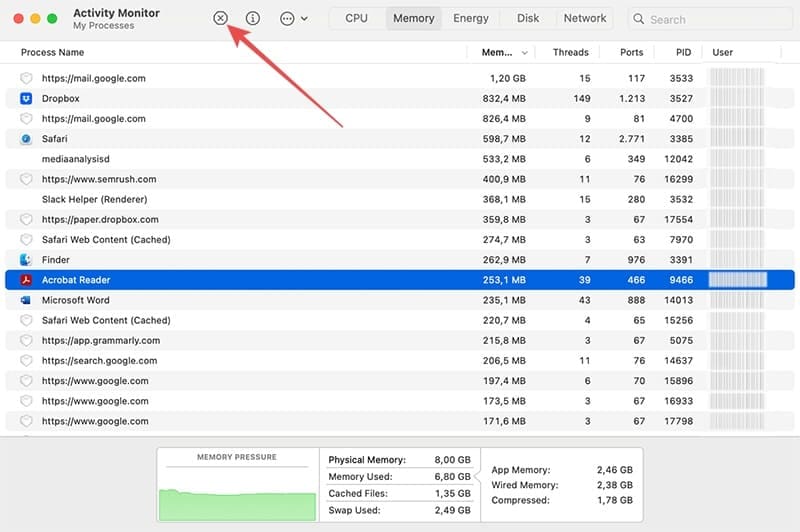Click the https://paper.dropbox.com process name

[x=100, y=219]
